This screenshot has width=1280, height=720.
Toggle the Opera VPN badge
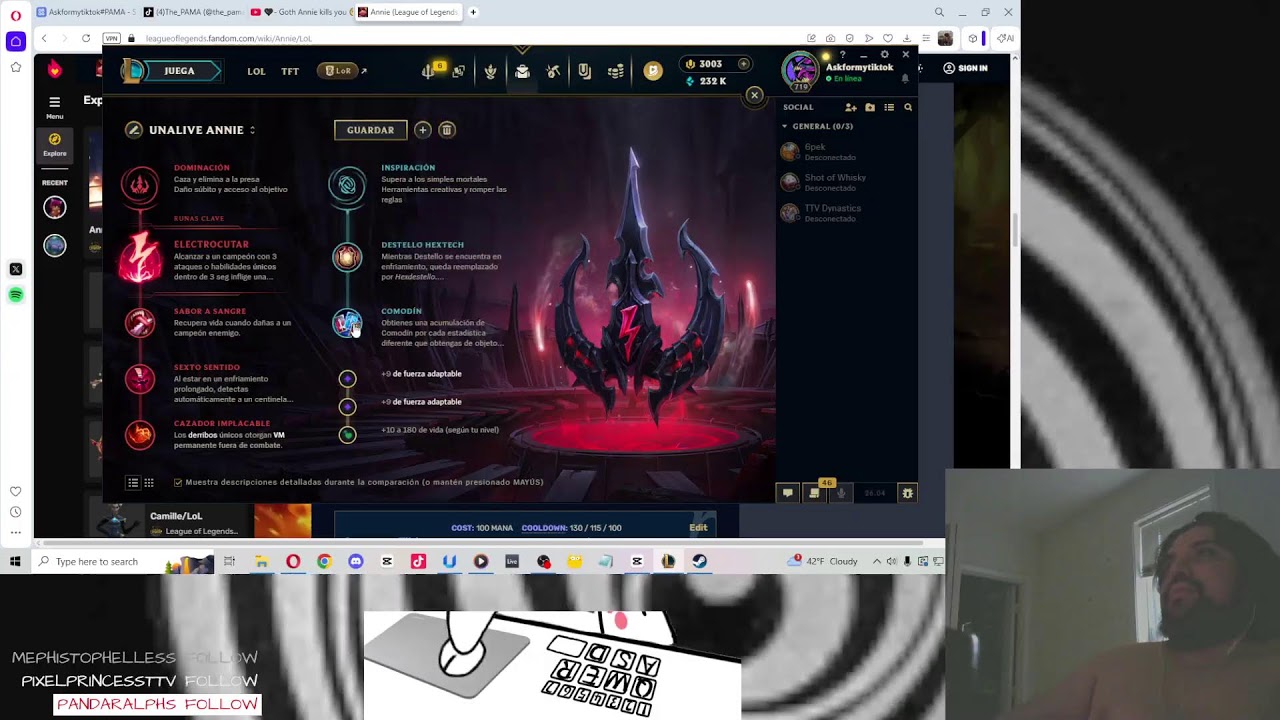(112, 38)
